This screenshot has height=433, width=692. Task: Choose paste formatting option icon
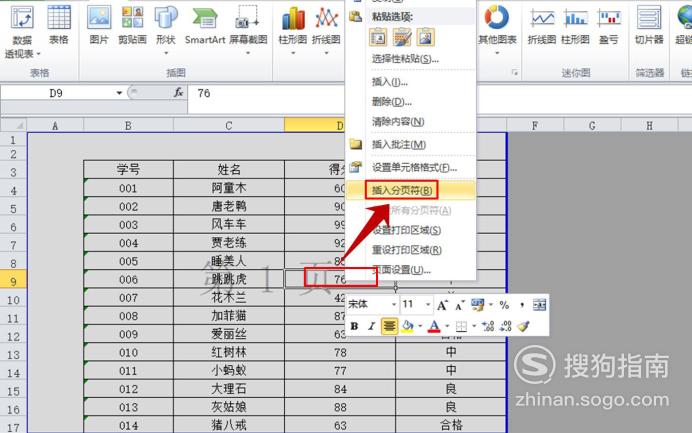[402, 38]
